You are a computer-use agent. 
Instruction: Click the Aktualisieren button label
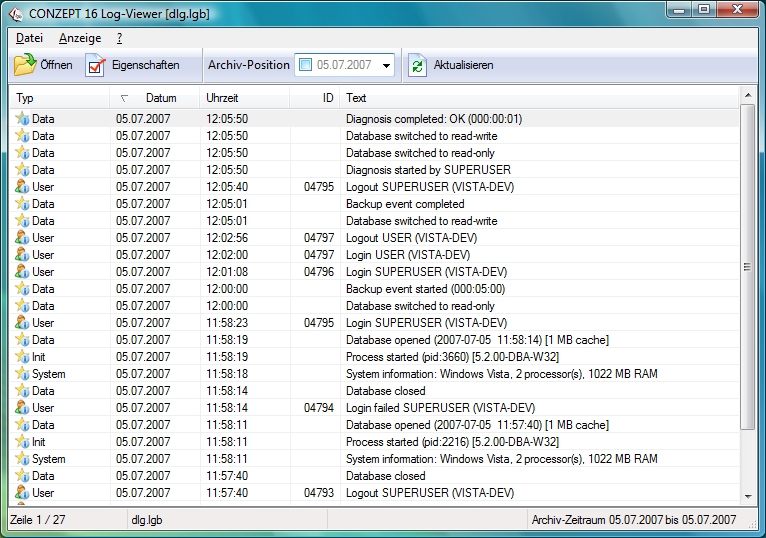(x=463, y=65)
